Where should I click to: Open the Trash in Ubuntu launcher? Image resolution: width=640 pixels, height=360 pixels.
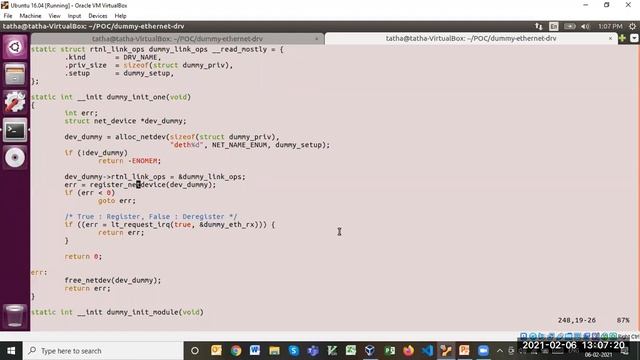pyautogui.click(x=15, y=315)
